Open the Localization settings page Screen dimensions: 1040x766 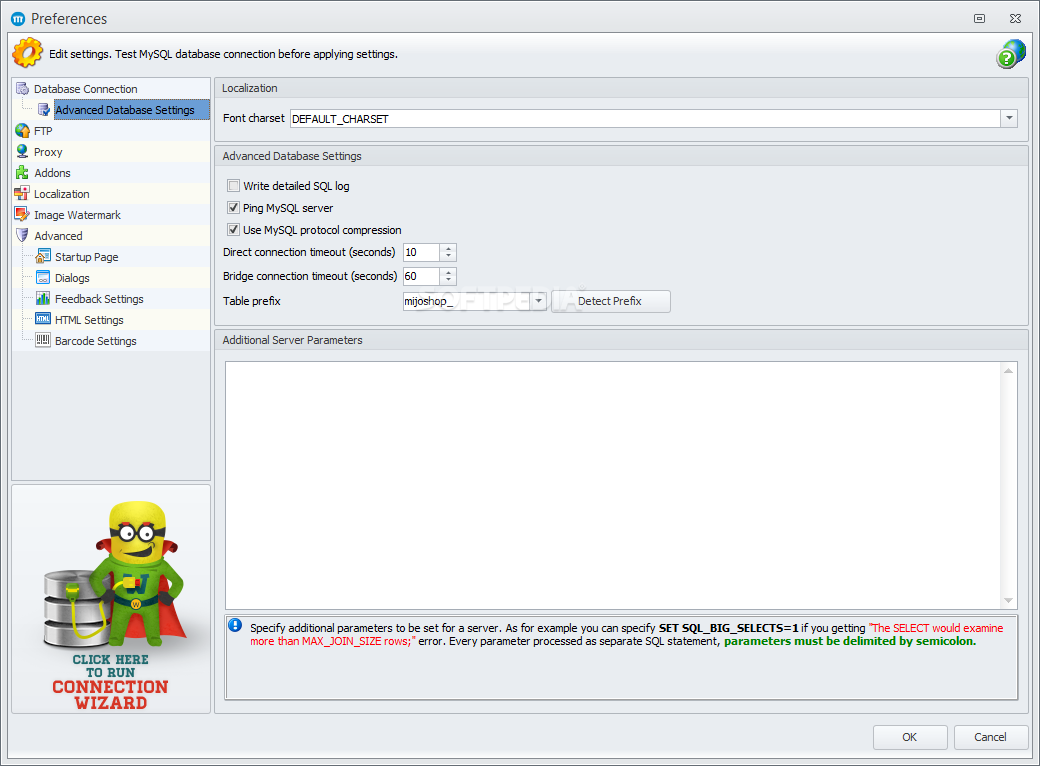point(62,194)
